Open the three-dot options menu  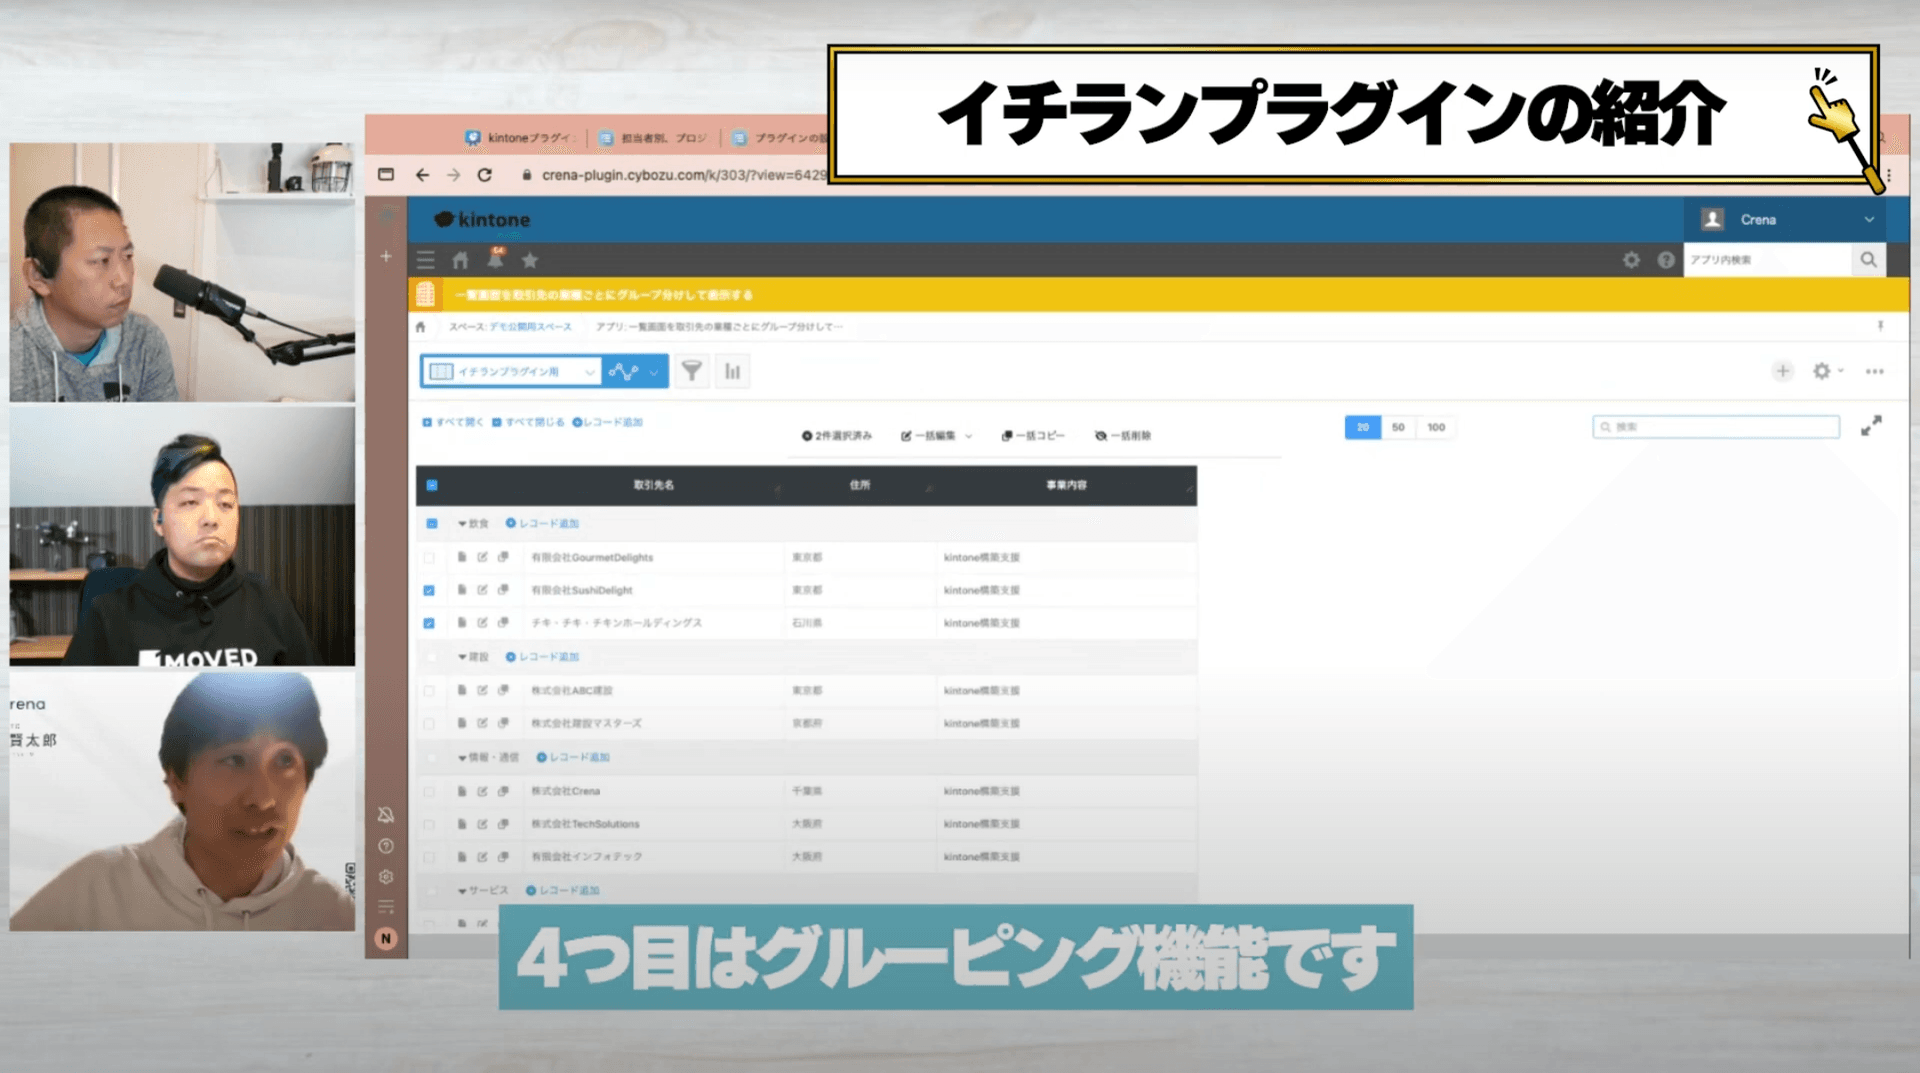click(x=1875, y=371)
